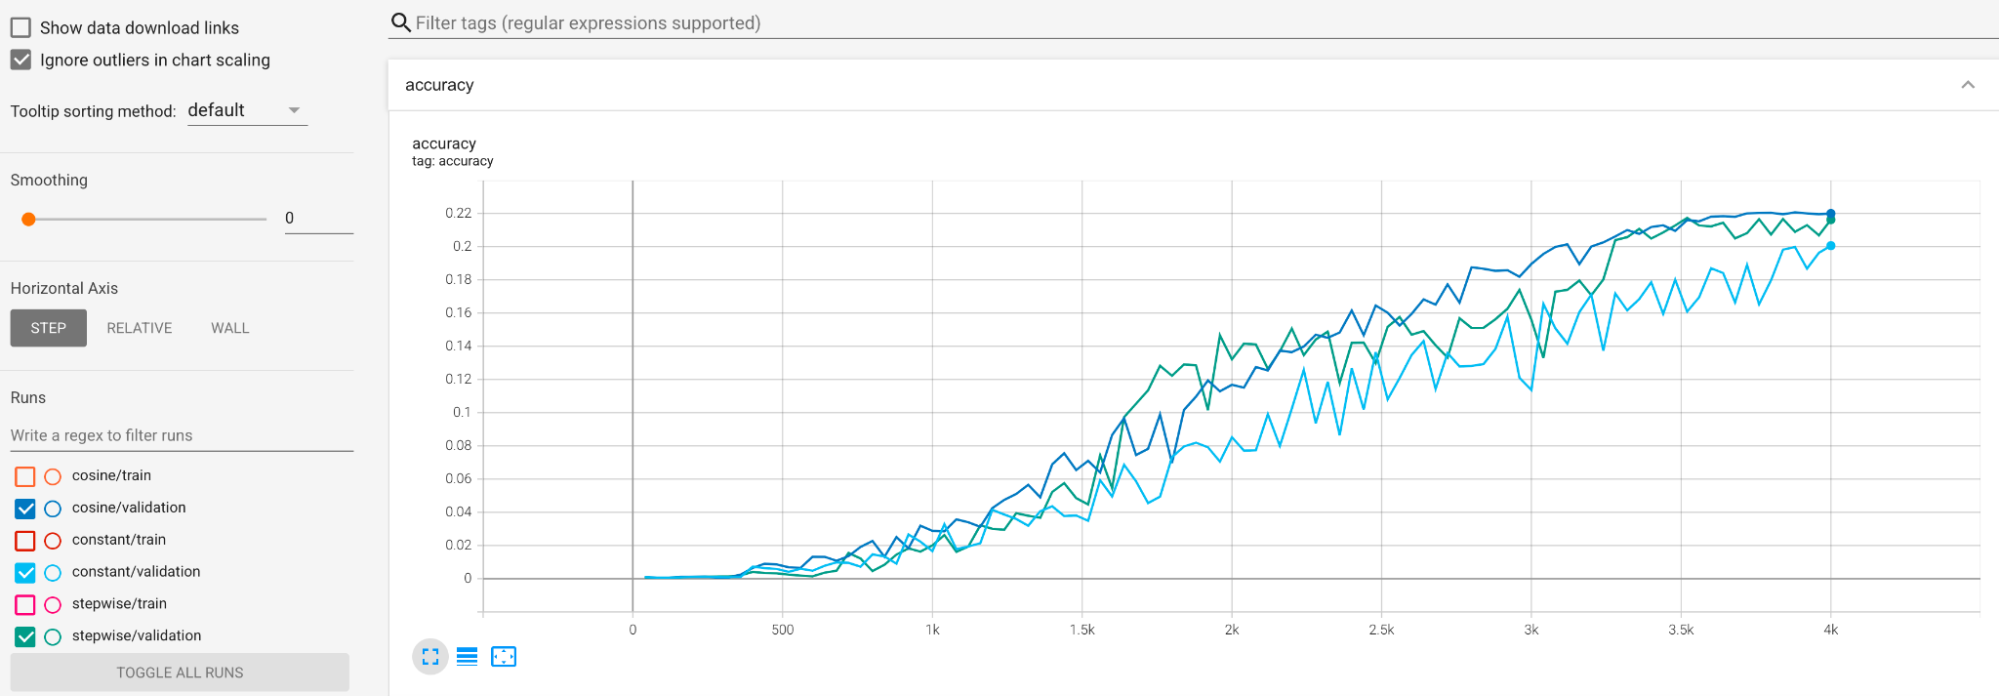
Task: Toggle logarithmic y-axis scaling icon below chart
Action: pyautogui.click(x=467, y=657)
